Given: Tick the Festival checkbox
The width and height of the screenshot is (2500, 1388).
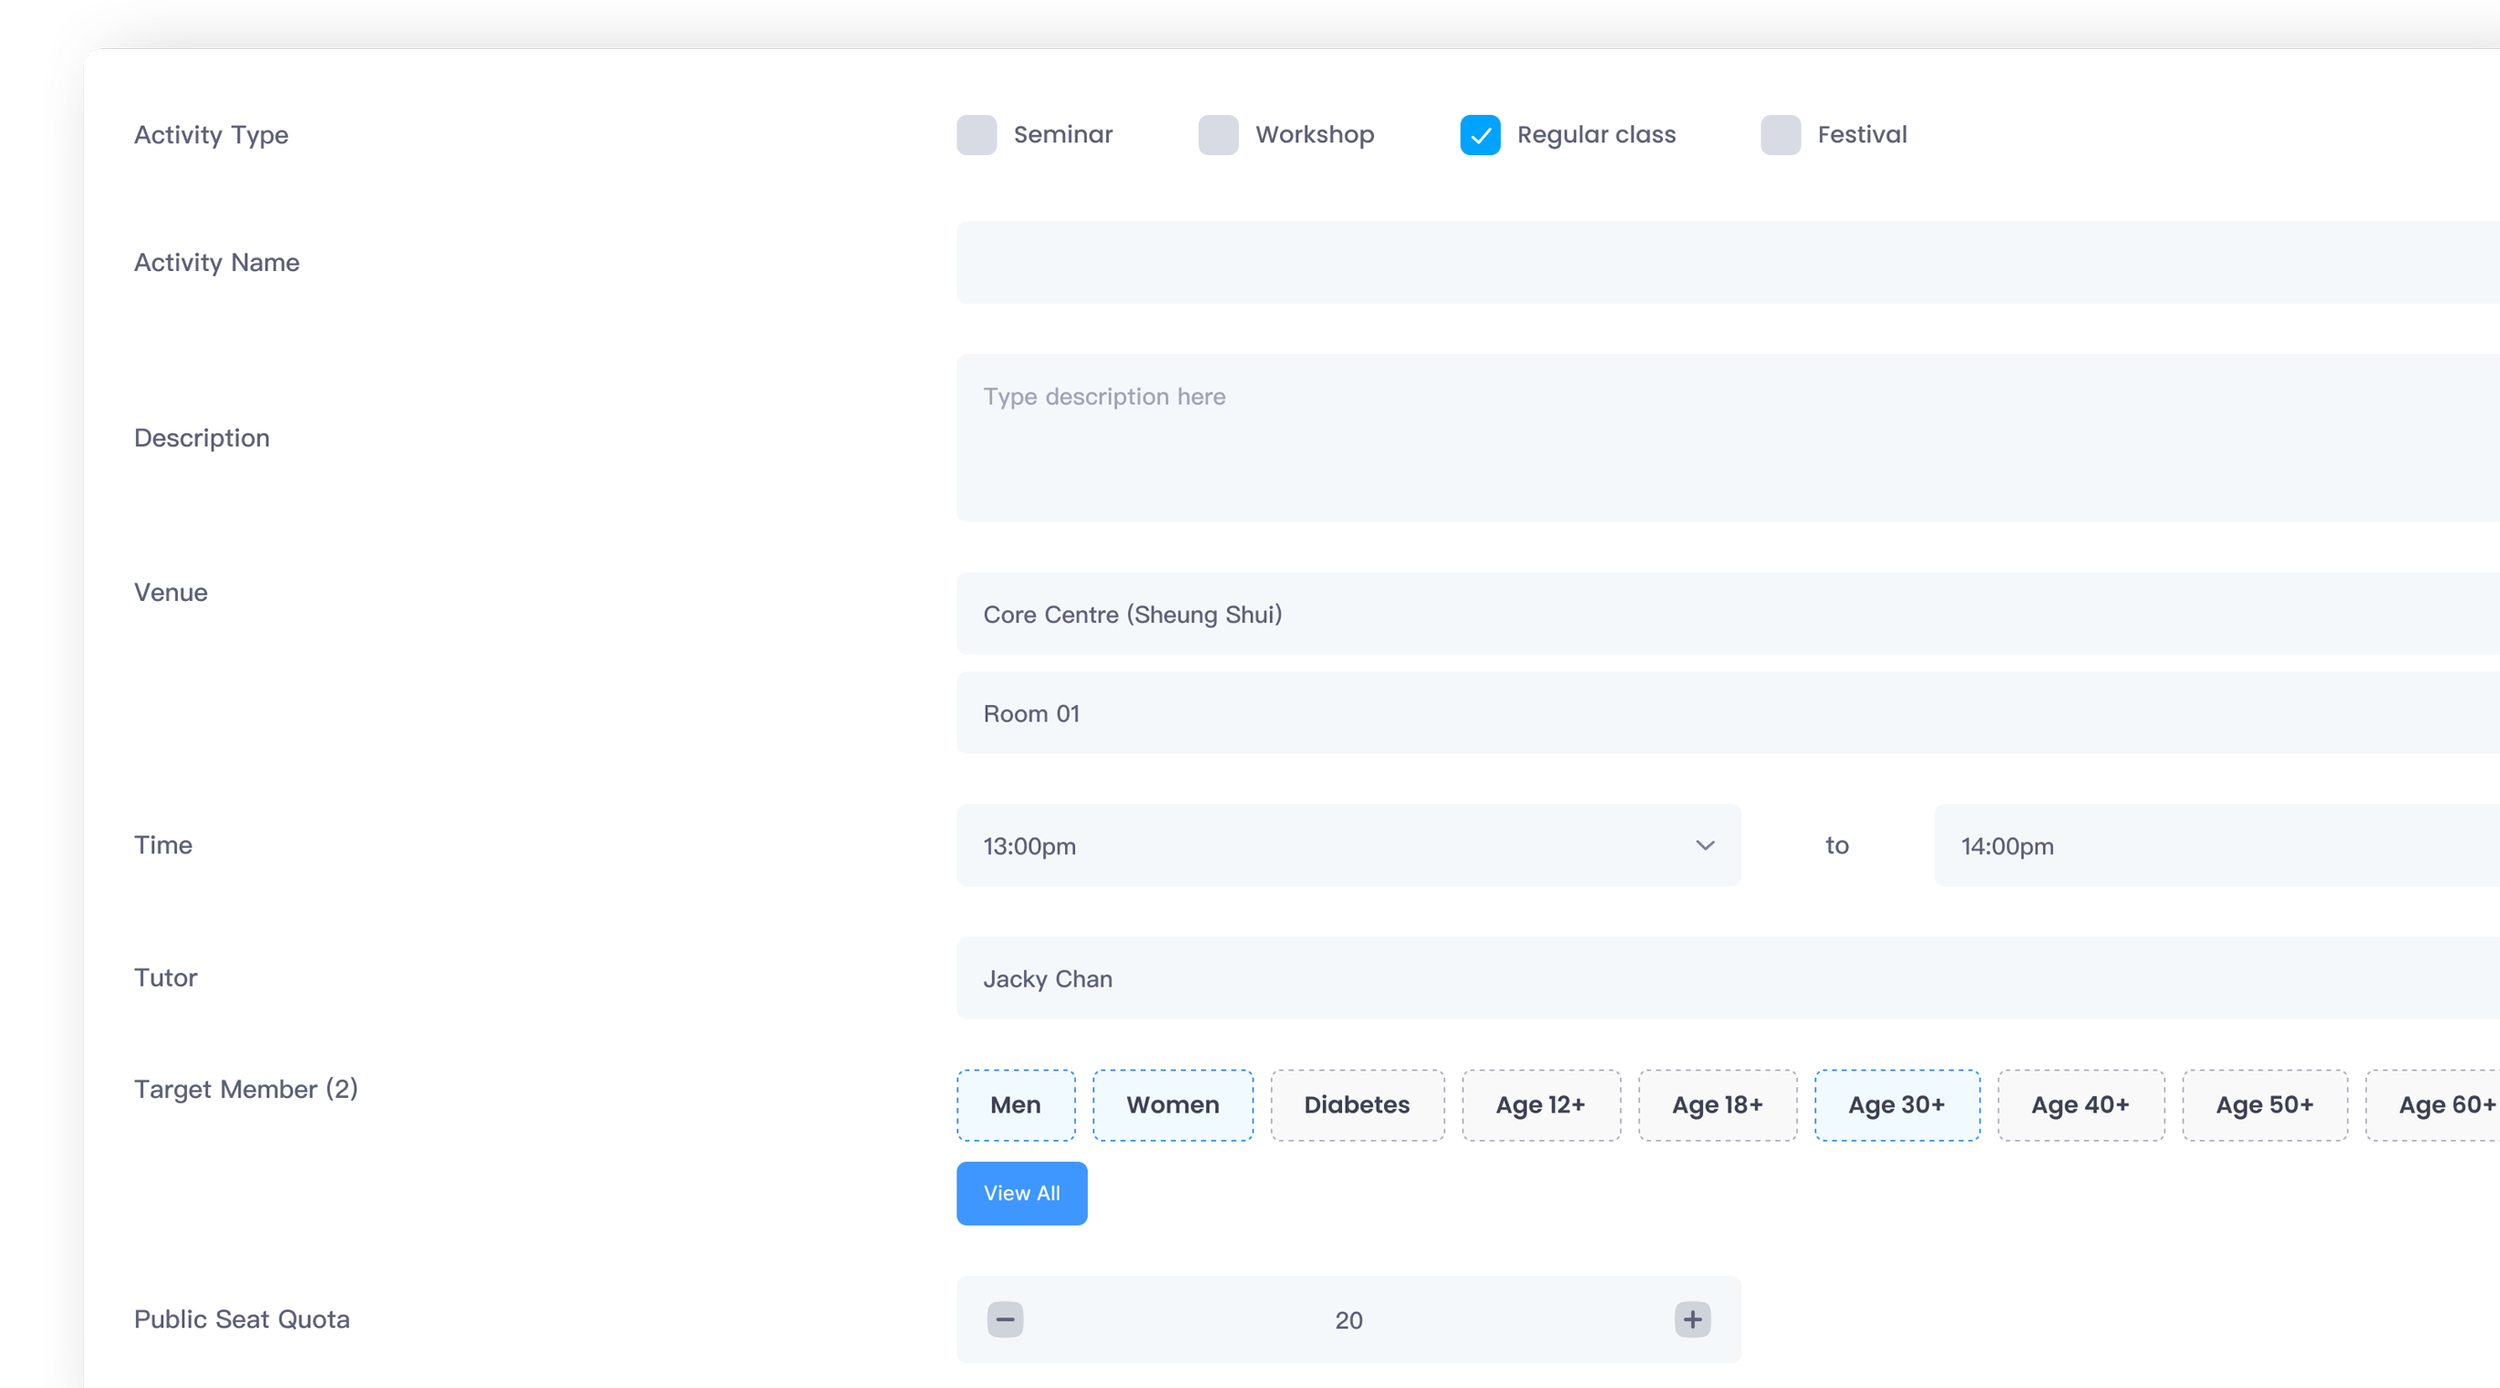Looking at the screenshot, I should point(1780,135).
